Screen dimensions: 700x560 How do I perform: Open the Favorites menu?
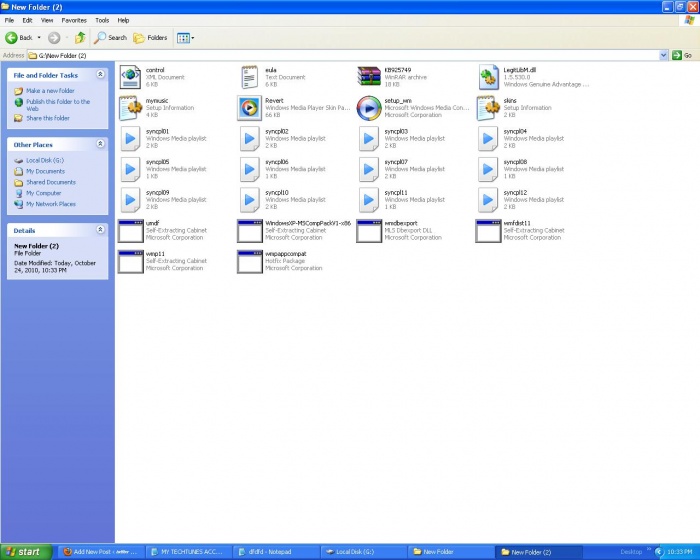pos(74,20)
